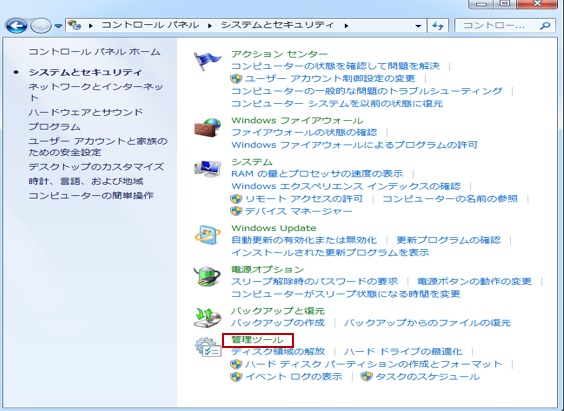This screenshot has height=411, width=564.
Task: Click shield icon beside ハード ディスク パーティション
Action: [x=236, y=364]
